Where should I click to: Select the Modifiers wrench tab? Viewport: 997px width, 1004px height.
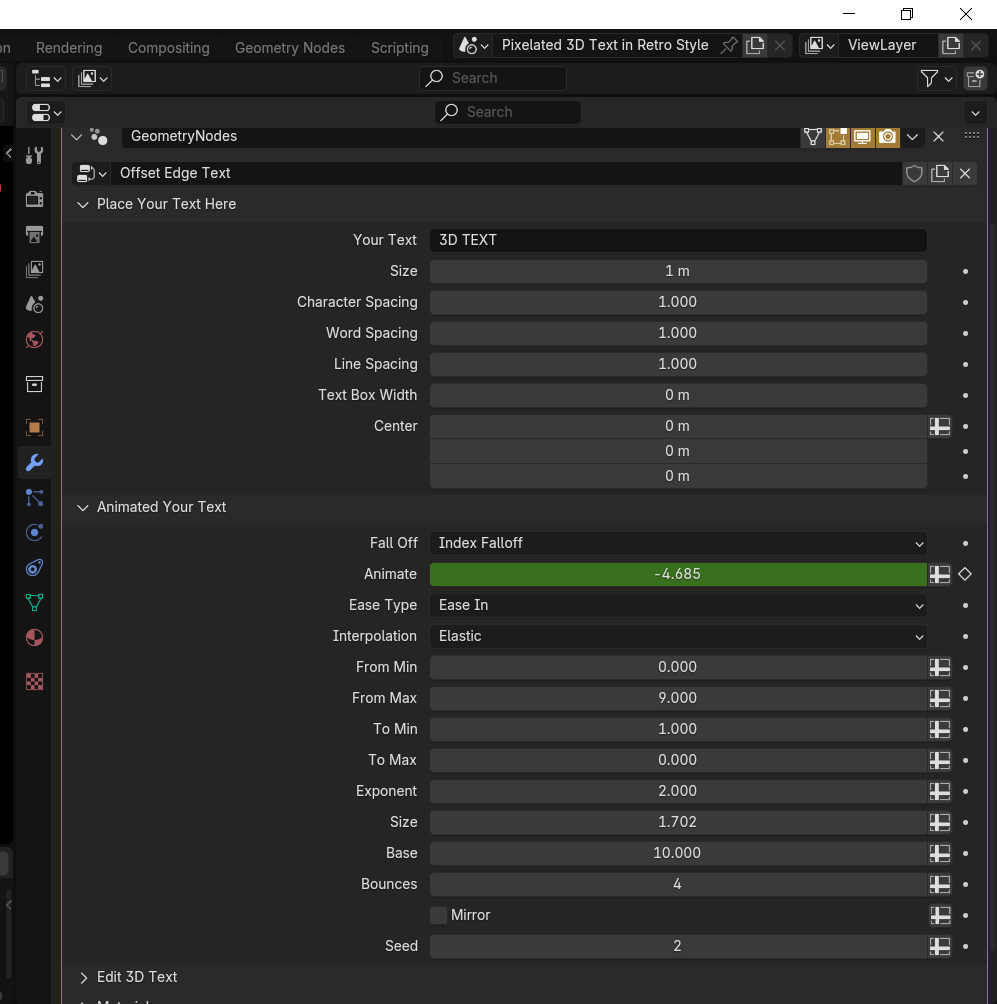click(35, 462)
